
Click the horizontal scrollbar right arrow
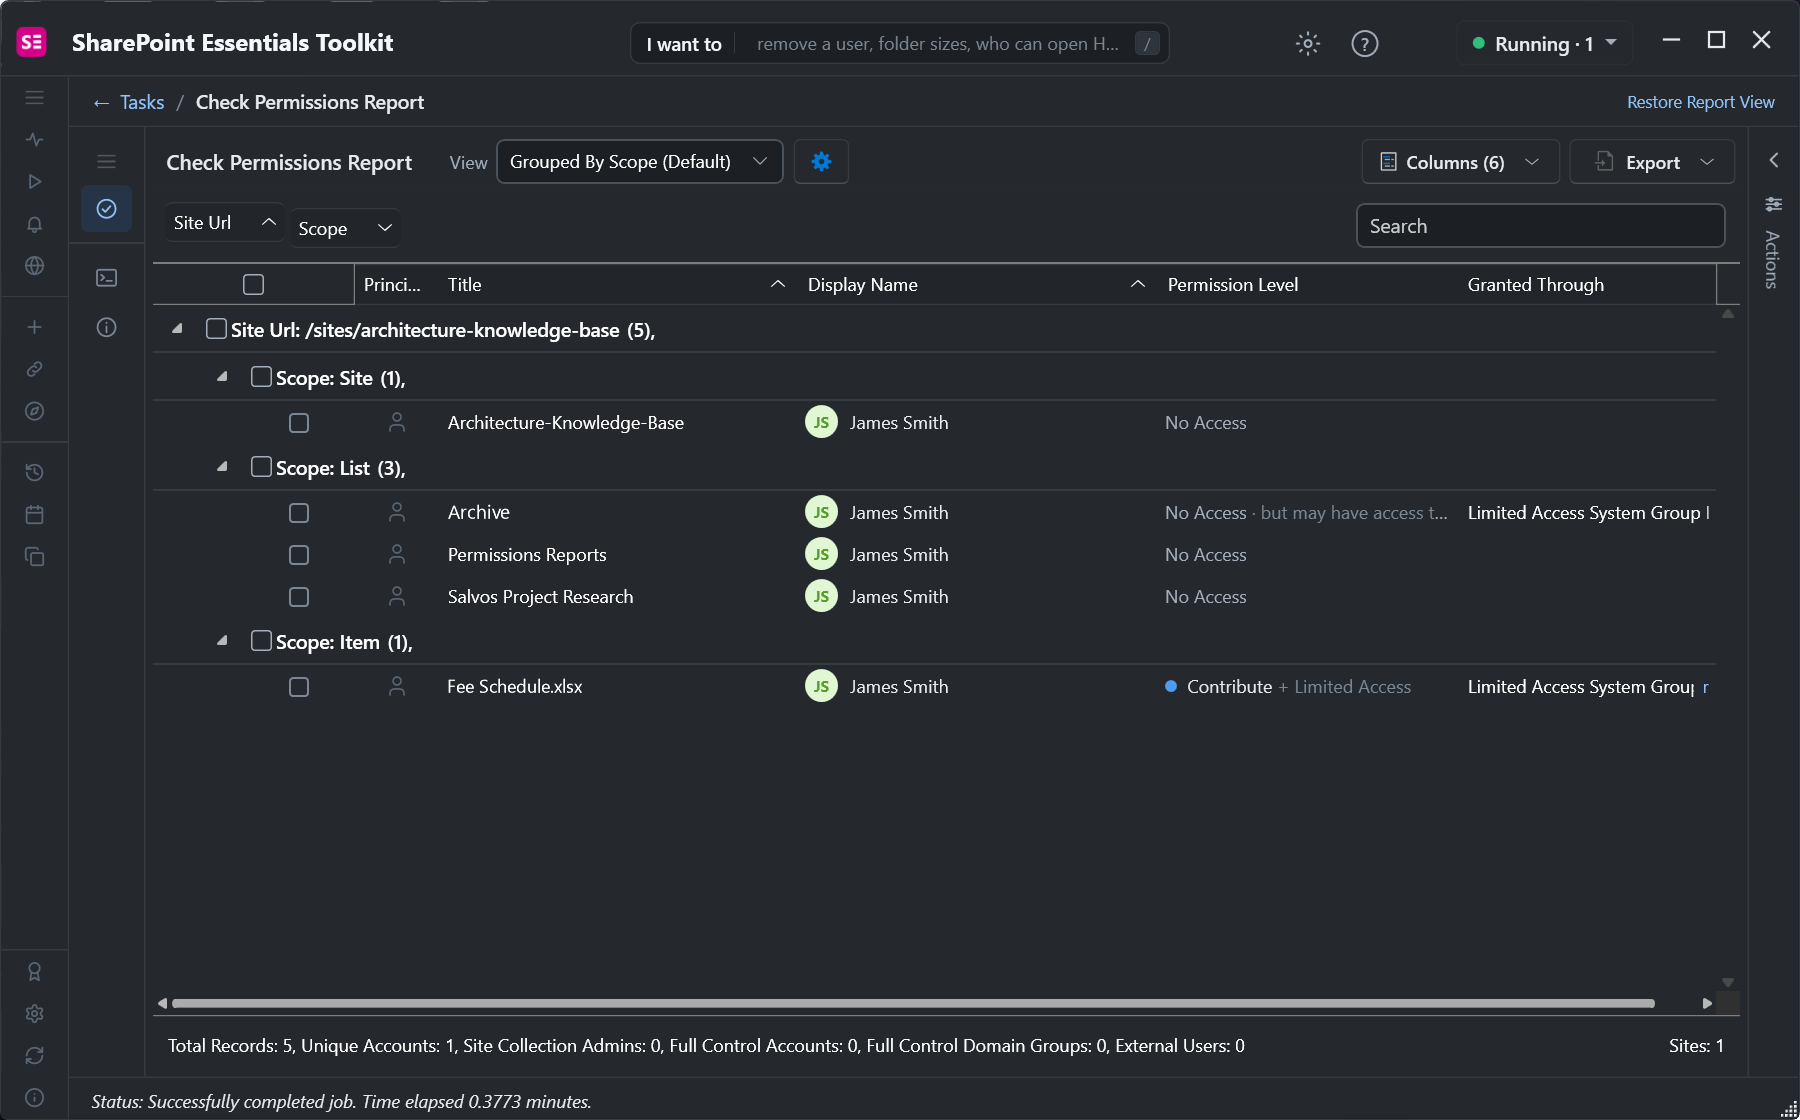[x=1707, y=1003]
